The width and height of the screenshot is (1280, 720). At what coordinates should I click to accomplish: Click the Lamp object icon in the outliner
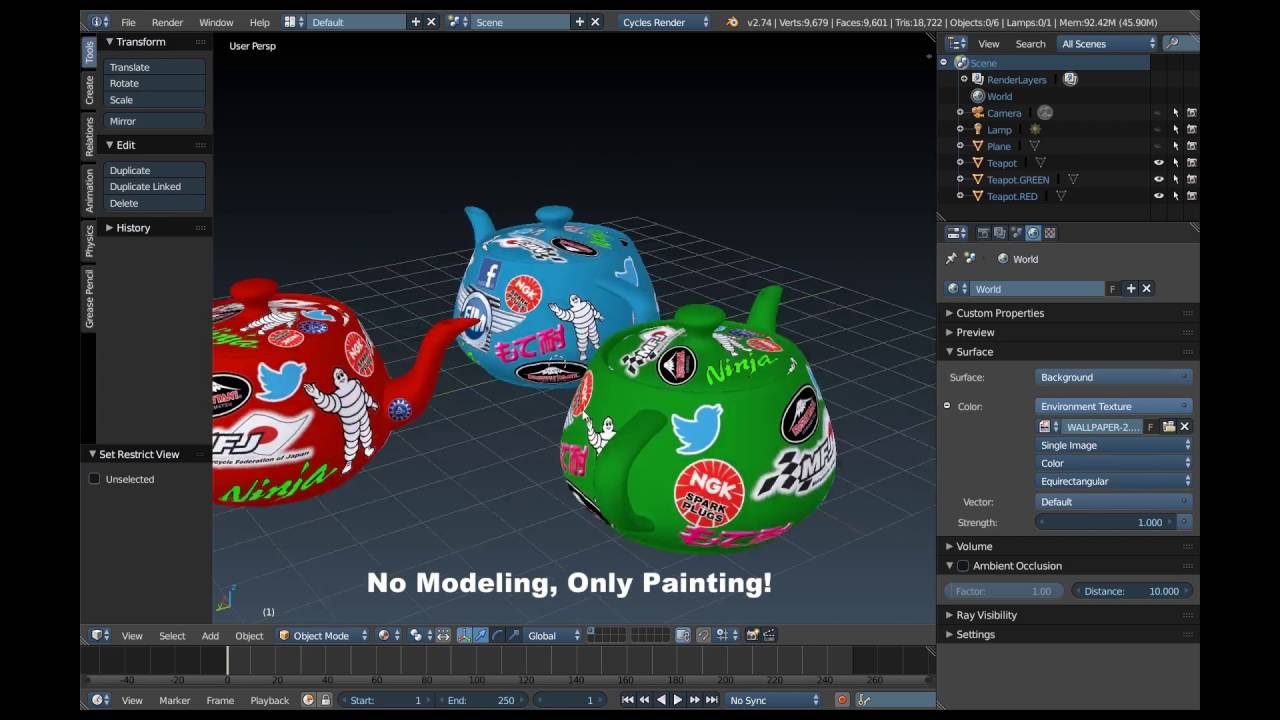click(978, 130)
